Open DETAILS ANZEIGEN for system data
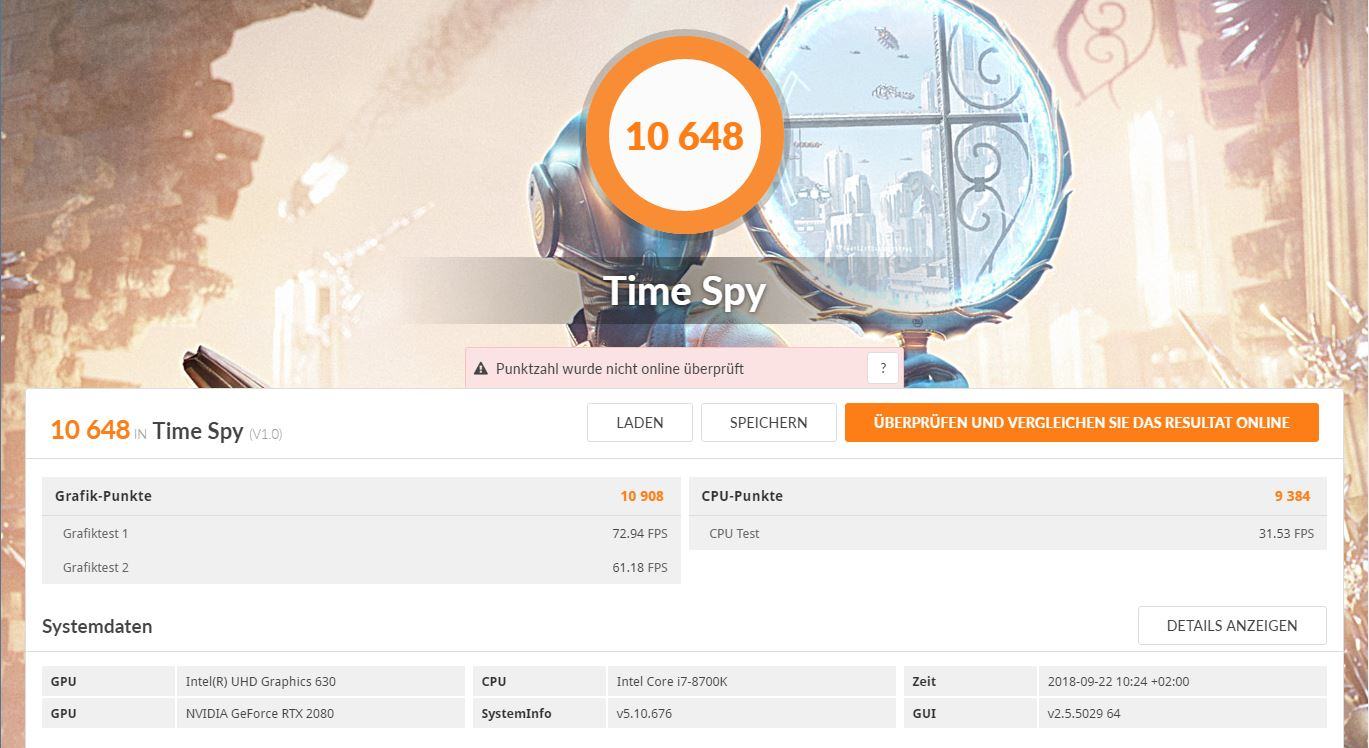The image size is (1369, 748). click(1232, 625)
